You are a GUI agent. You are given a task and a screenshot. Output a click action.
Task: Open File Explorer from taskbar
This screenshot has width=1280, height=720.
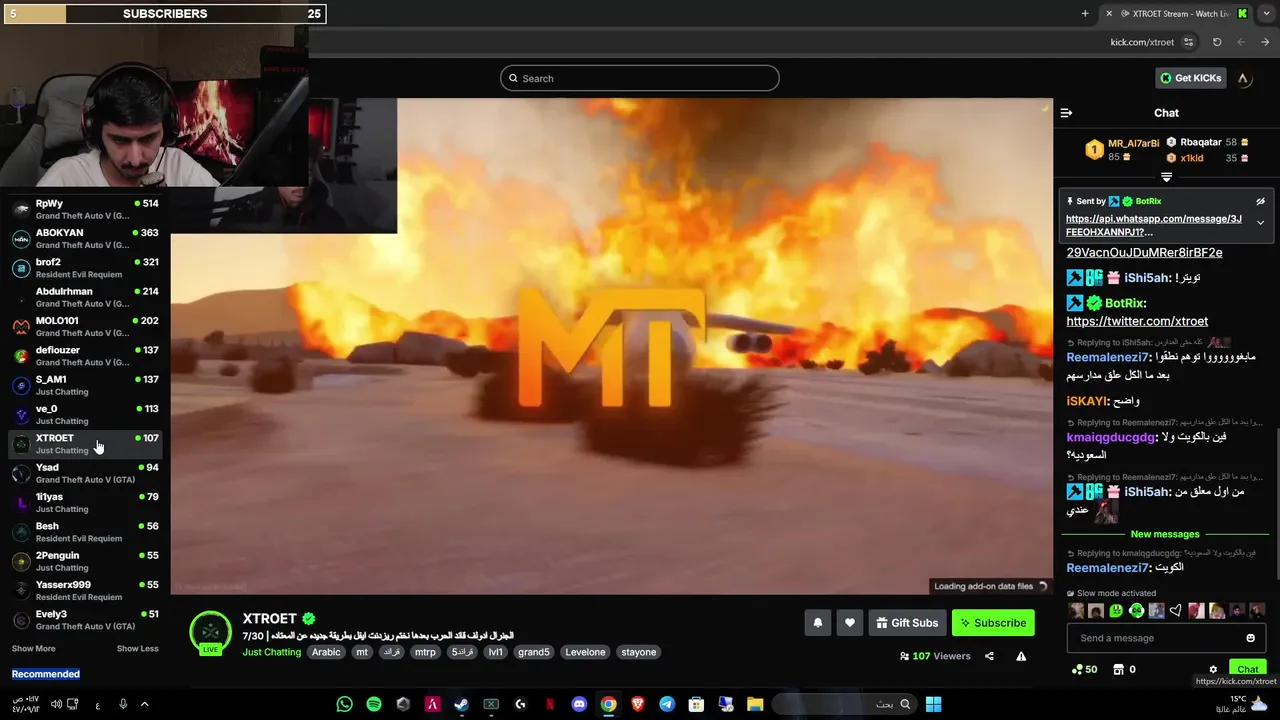(x=755, y=704)
